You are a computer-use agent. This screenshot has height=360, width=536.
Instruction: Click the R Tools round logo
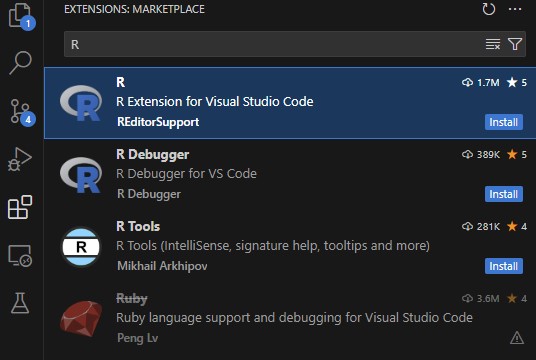click(81, 247)
